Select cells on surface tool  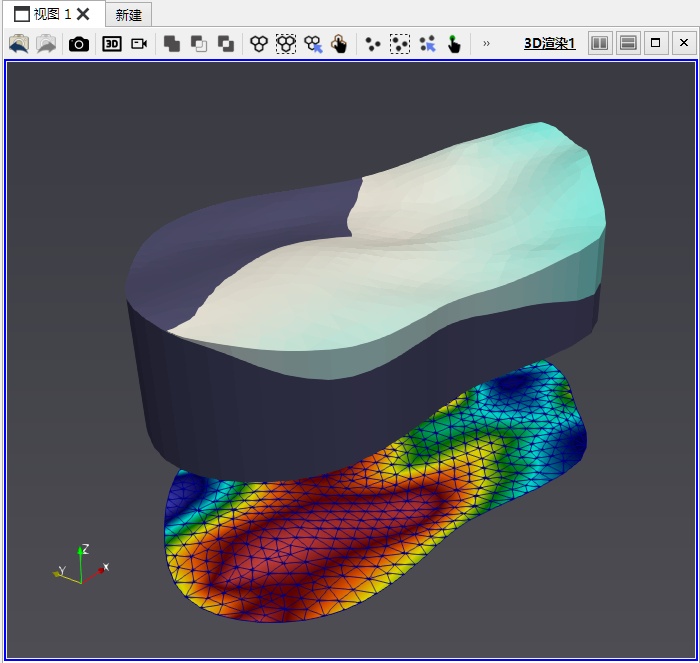coord(259,44)
